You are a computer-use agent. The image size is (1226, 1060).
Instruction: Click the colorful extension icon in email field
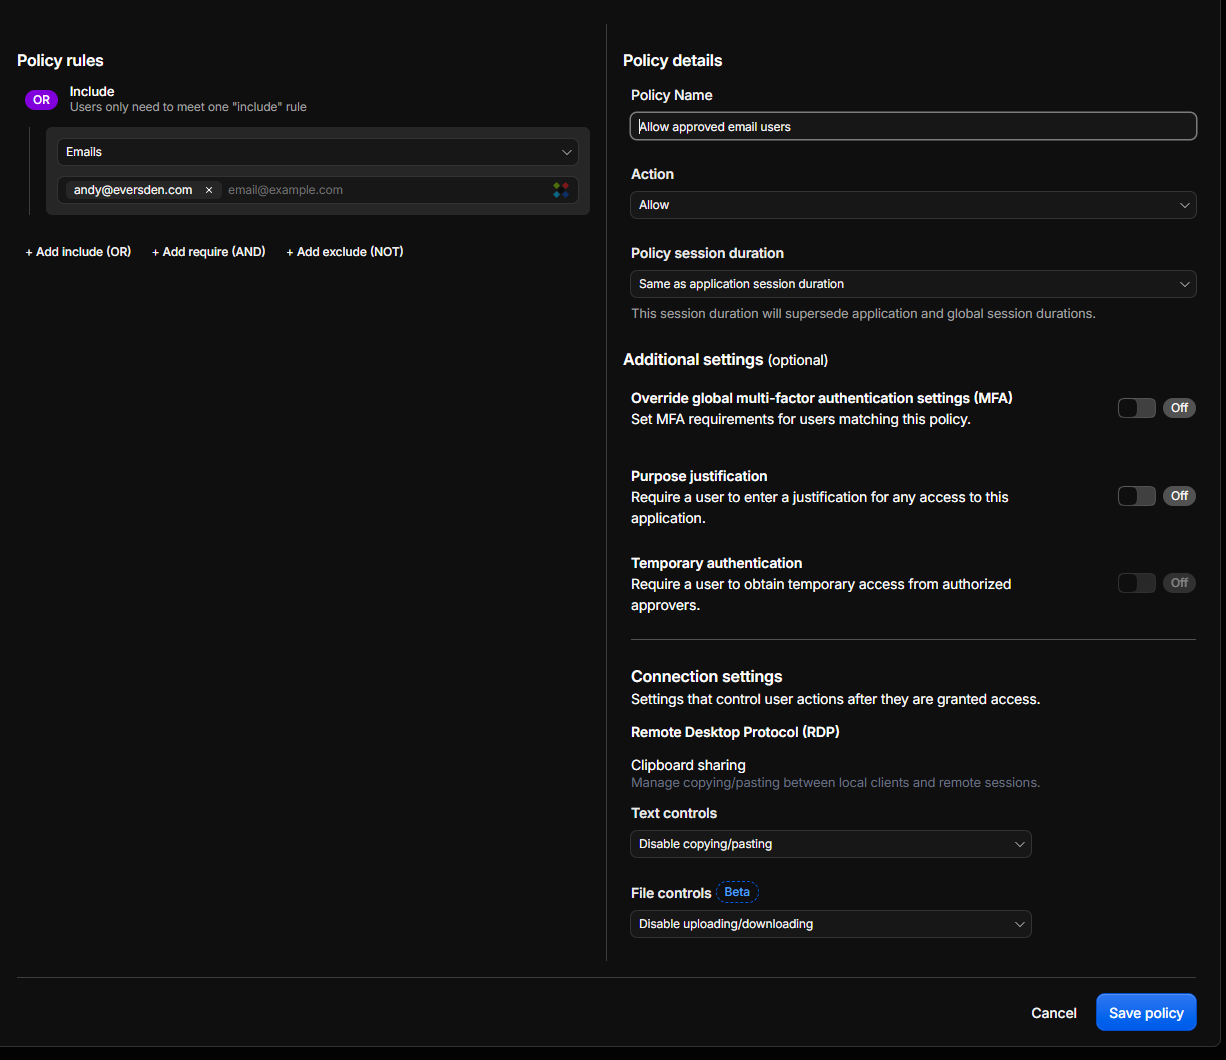(561, 190)
